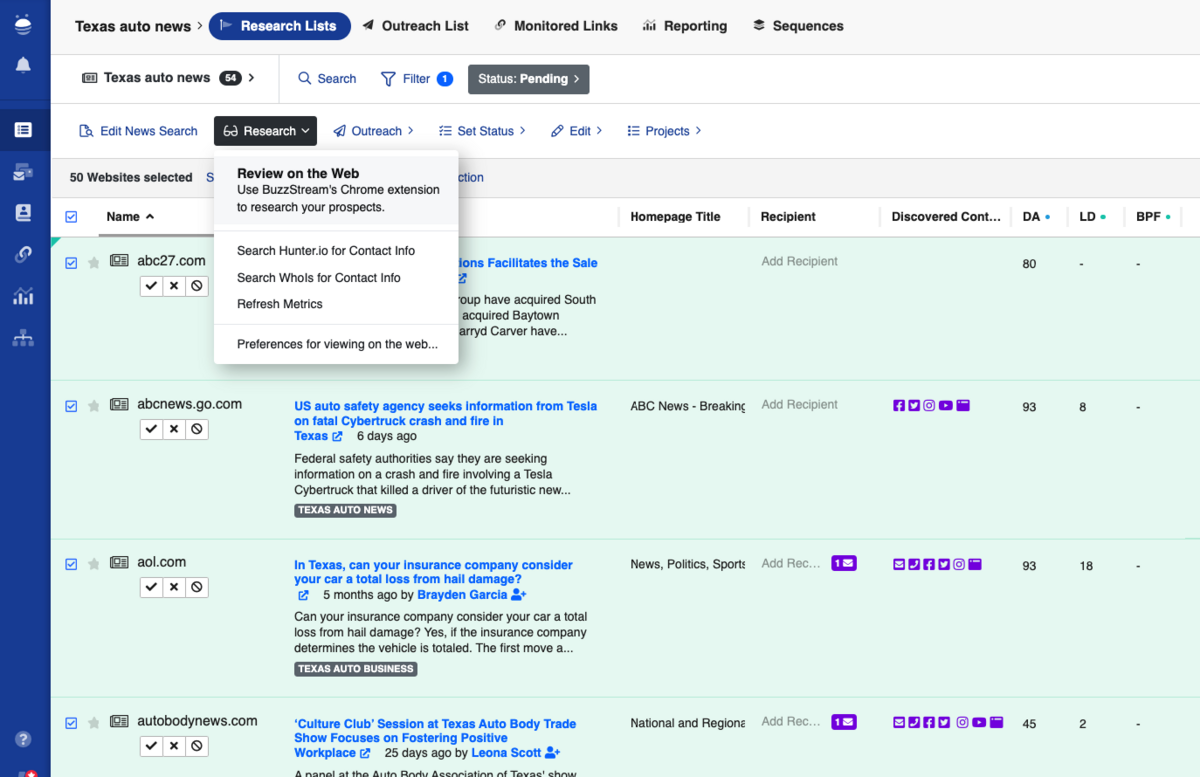Choose Refresh Metrics from Research menu
Screen dimensions: 1200x777
(x=280, y=304)
